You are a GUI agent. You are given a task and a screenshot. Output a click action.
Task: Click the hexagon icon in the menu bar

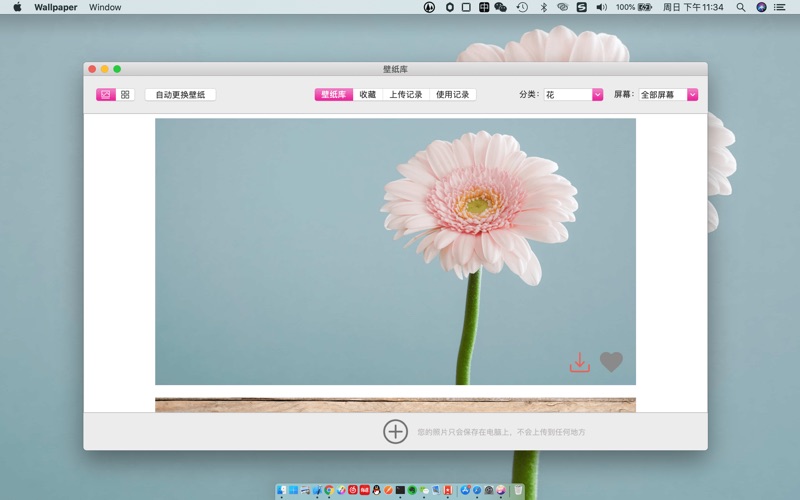[x=449, y=7]
